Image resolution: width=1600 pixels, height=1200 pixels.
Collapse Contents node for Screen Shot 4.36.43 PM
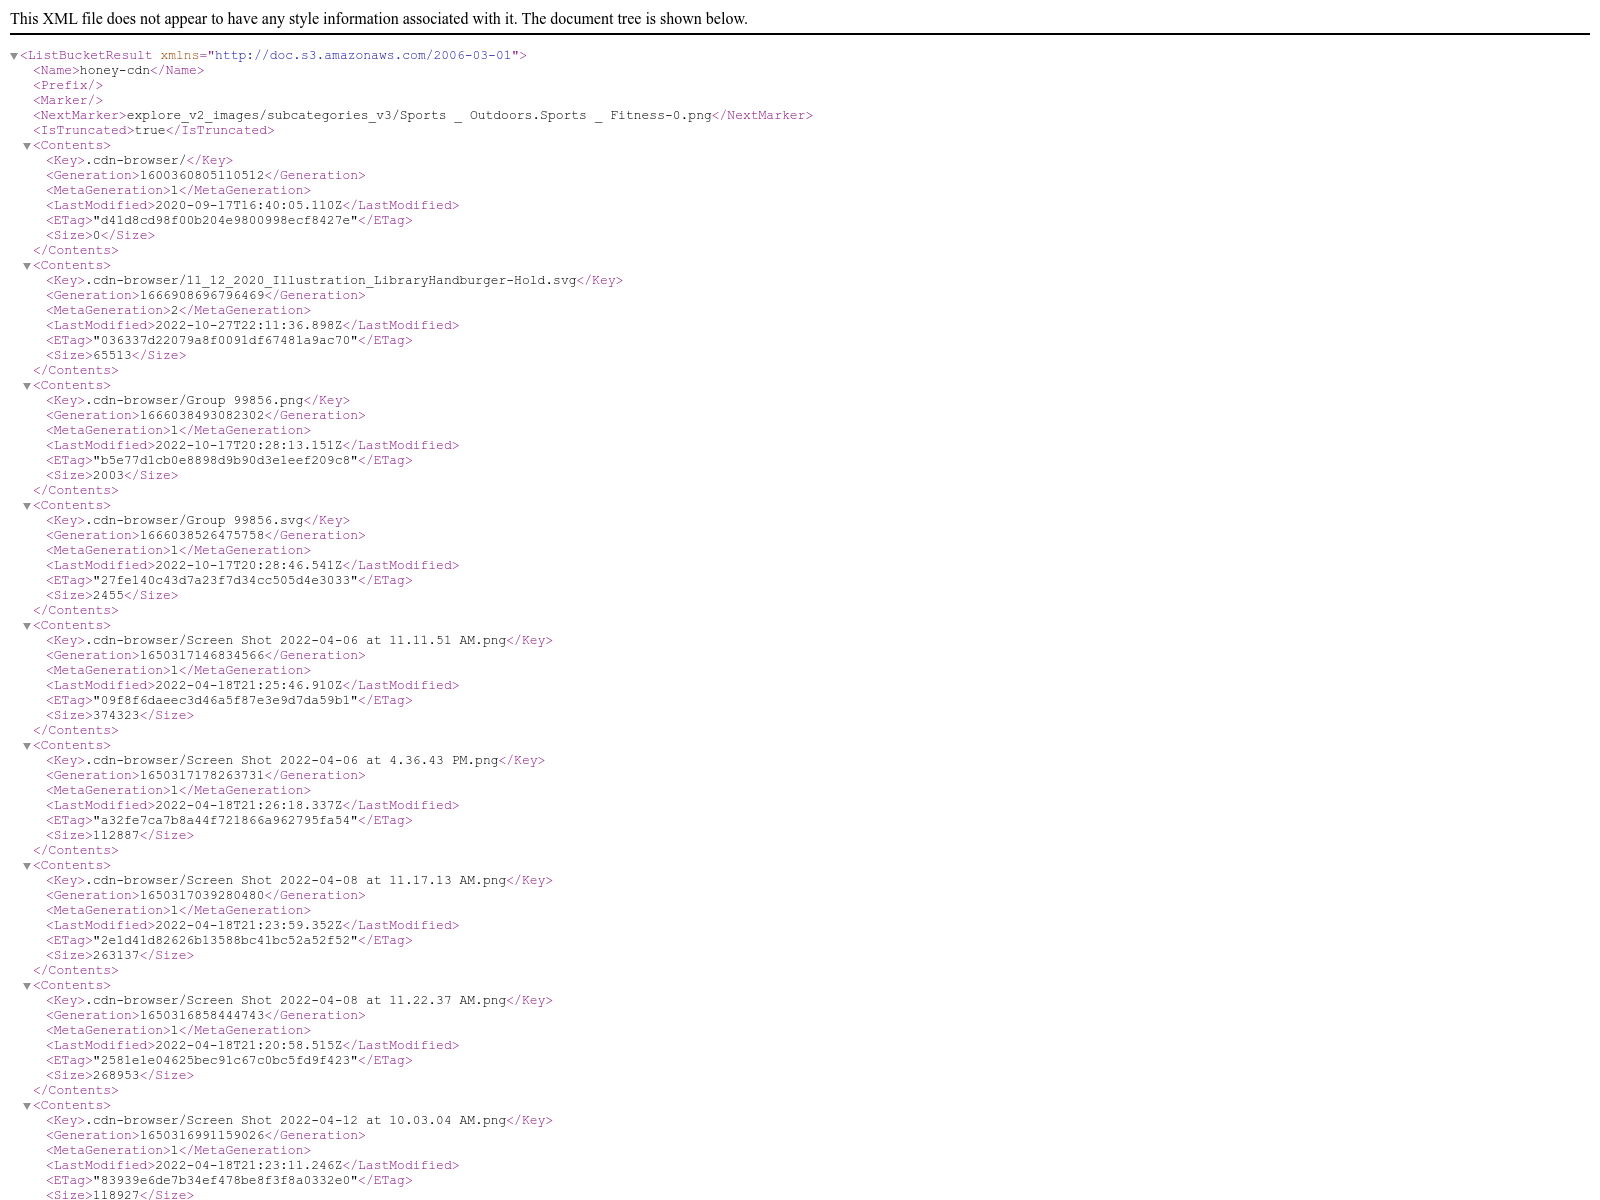(x=27, y=746)
